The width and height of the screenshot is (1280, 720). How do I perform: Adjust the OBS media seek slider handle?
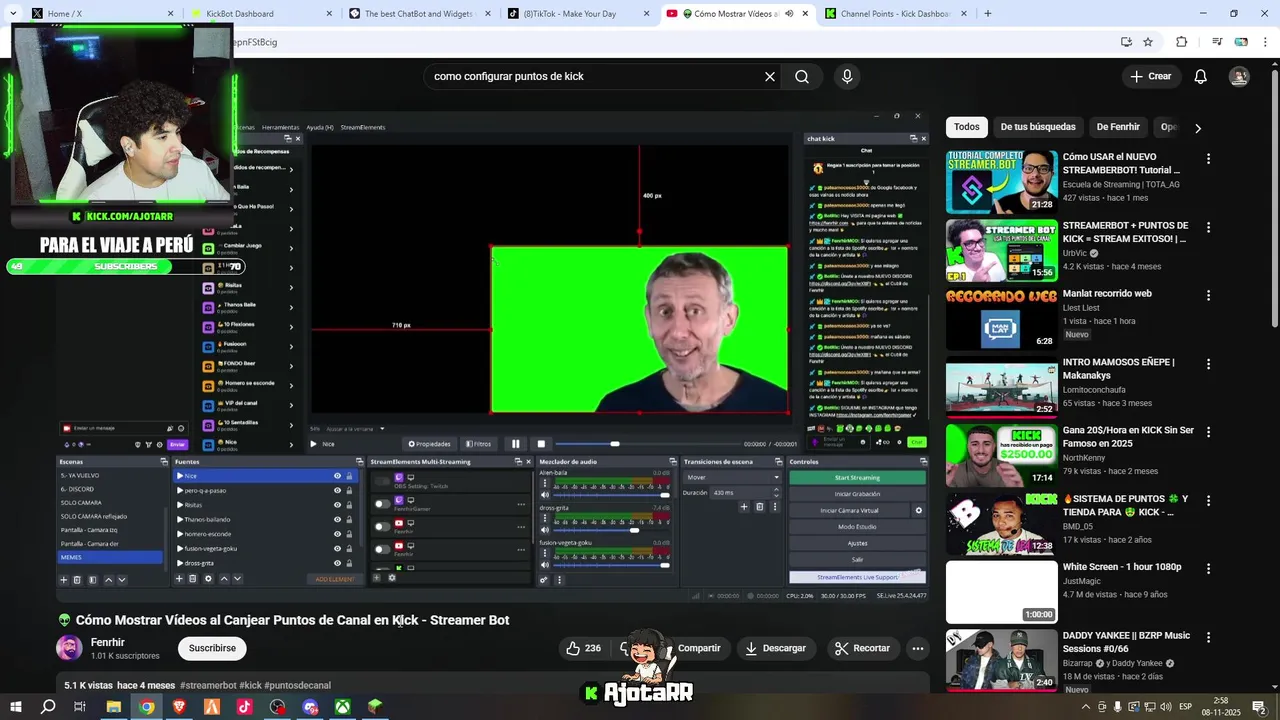click(x=615, y=444)
